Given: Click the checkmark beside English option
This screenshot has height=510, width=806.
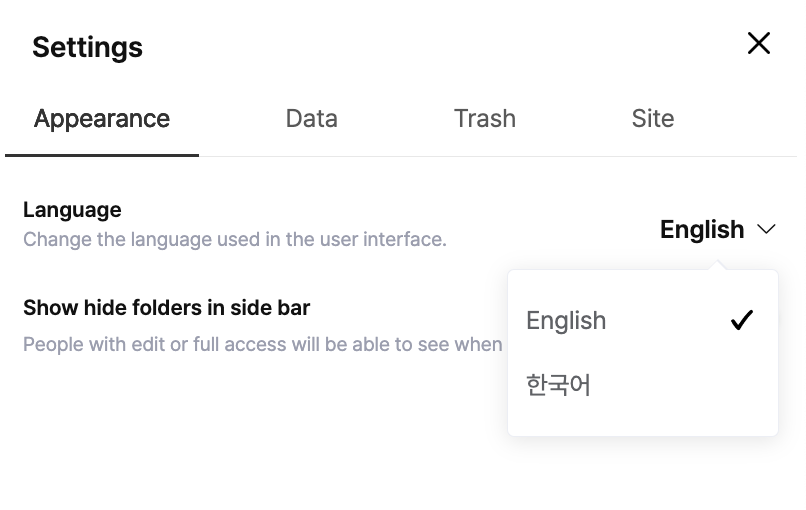Looking at the screenshot, I should click(x=741, y=321).
